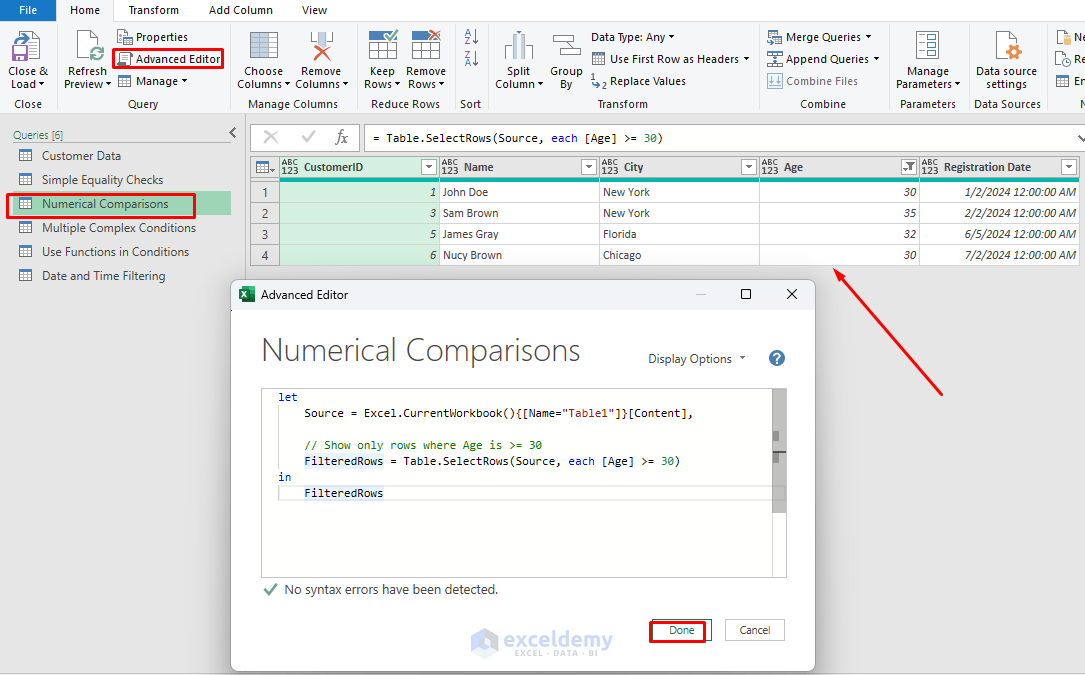The height and width of the screenshot is (675, 1085).
Task: Click FilteredRows line in code editor
Action: 343,493
